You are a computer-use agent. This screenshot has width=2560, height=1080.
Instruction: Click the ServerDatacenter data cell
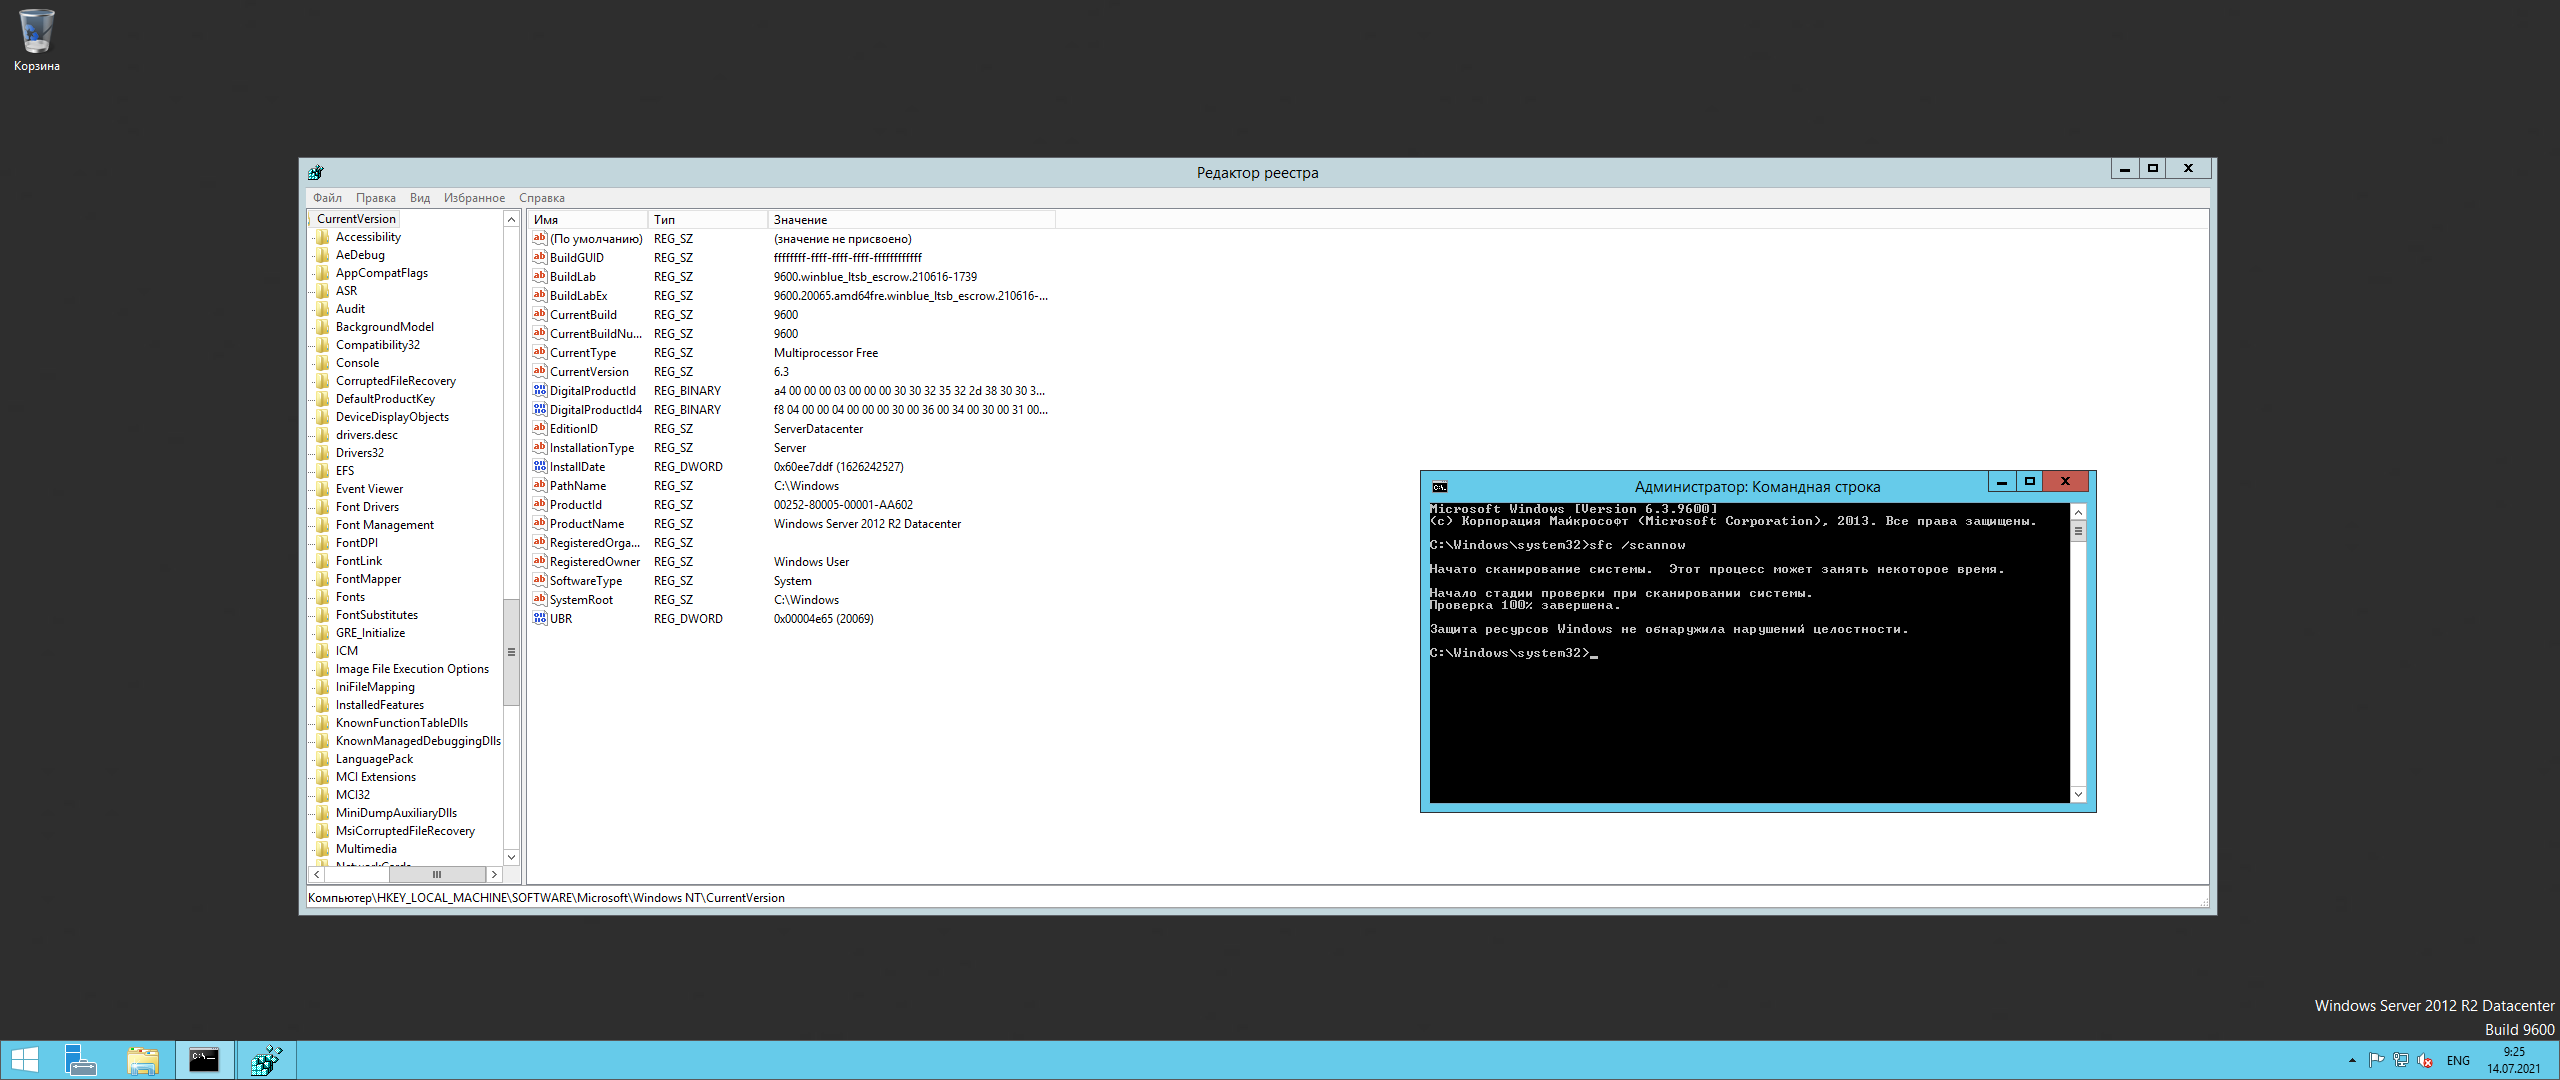818,429
